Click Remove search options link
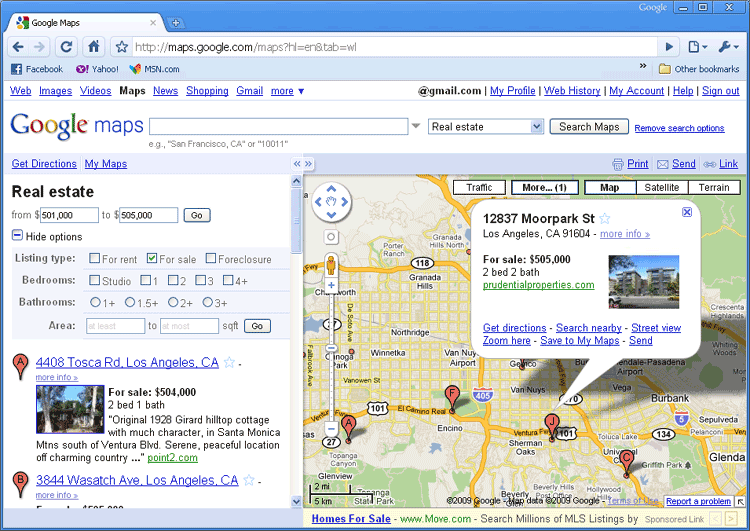 (679, 128)
